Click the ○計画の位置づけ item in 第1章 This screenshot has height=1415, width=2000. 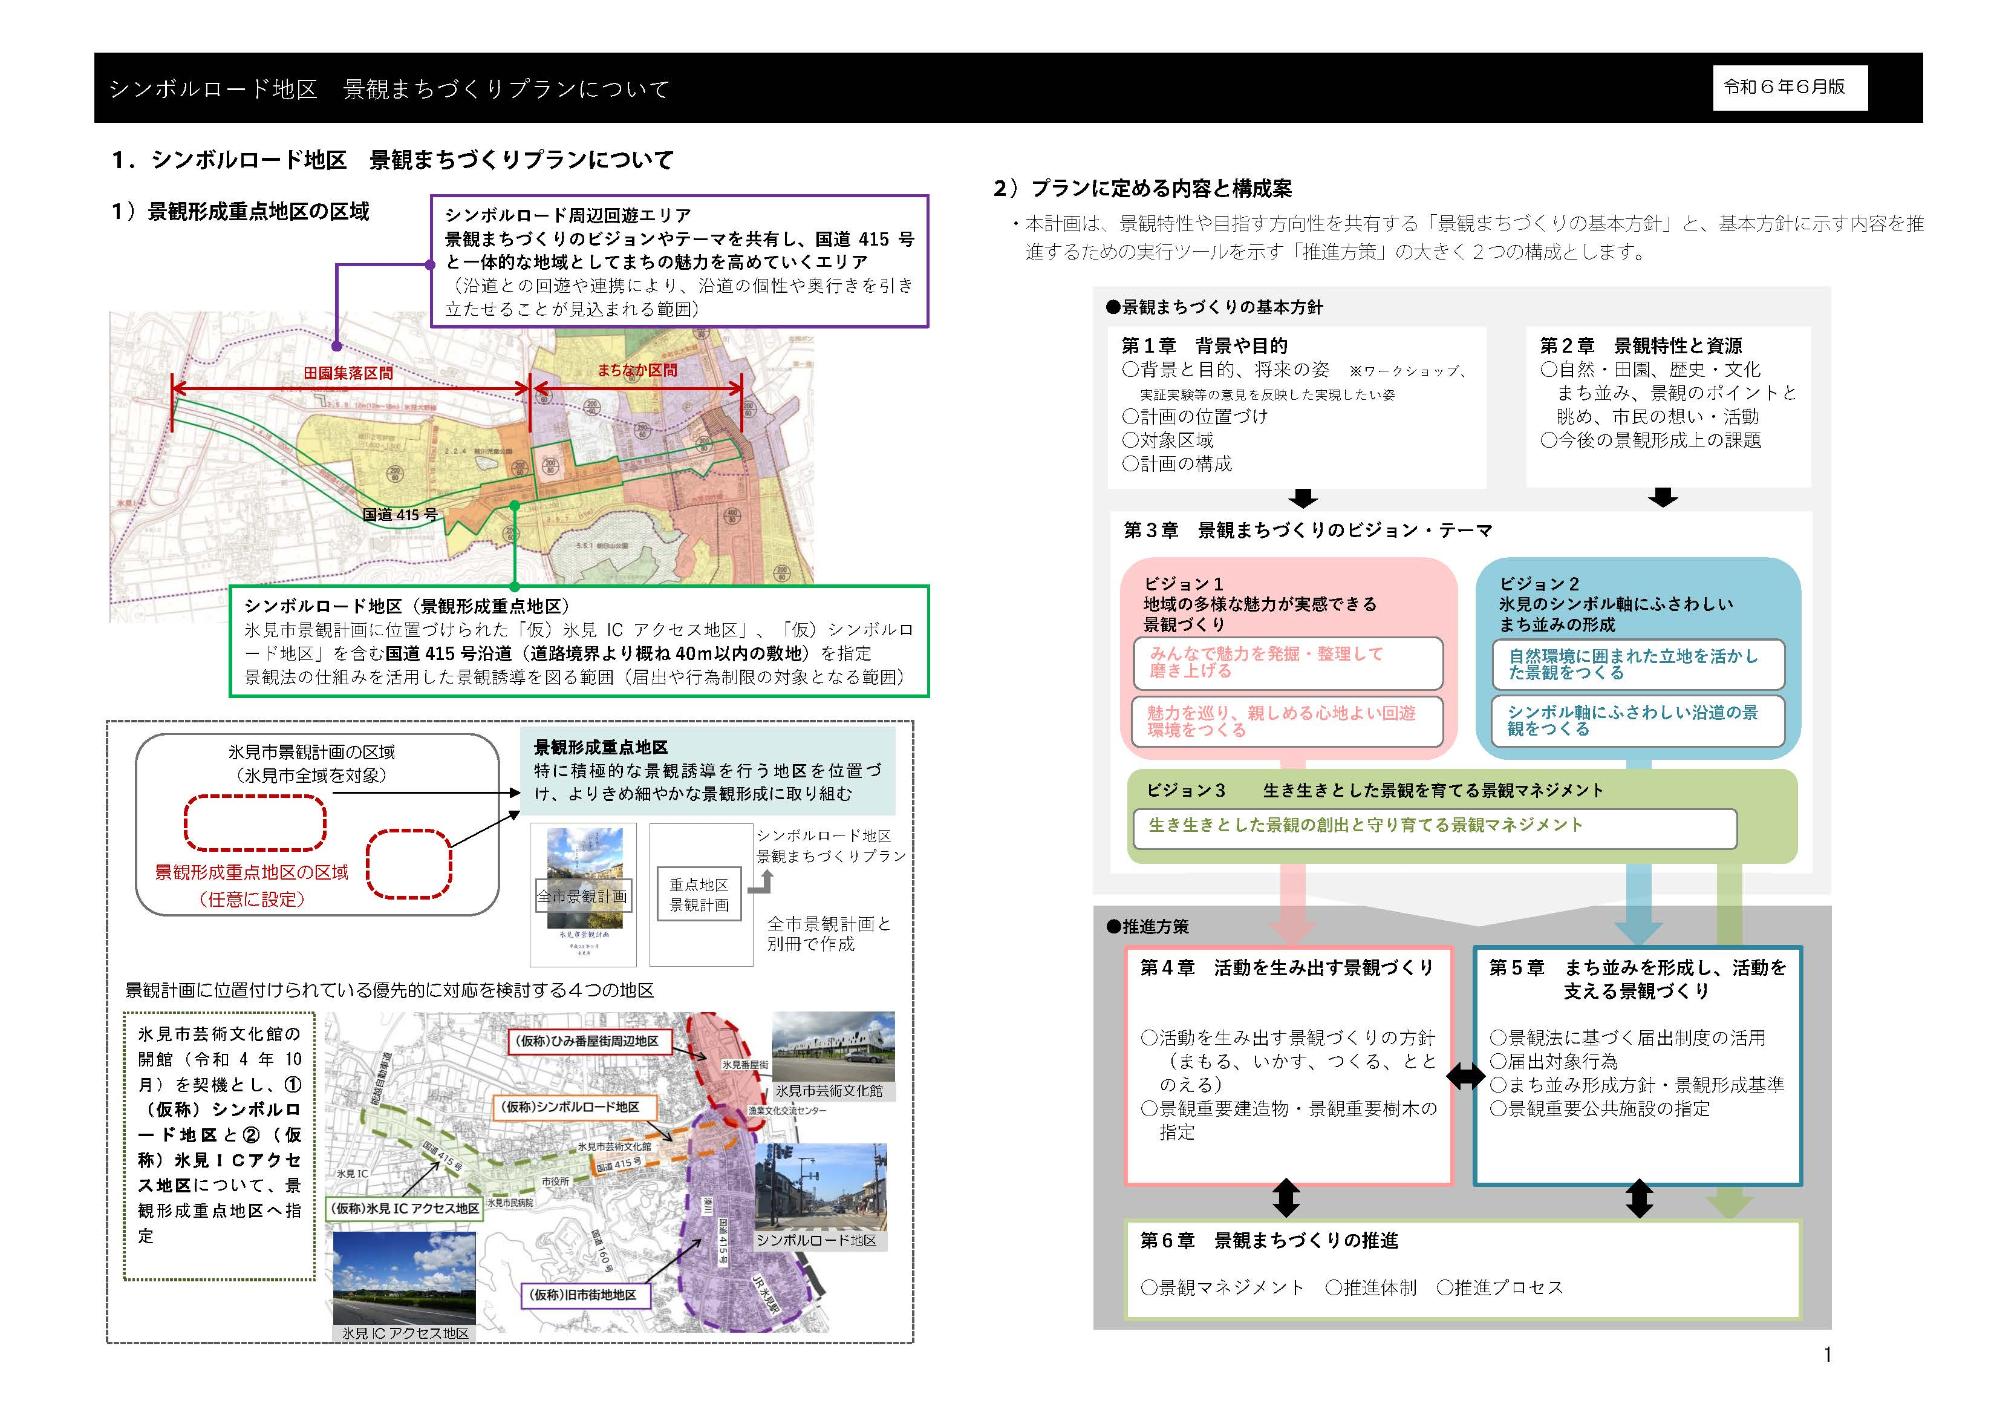click(x=1195, y=416)
